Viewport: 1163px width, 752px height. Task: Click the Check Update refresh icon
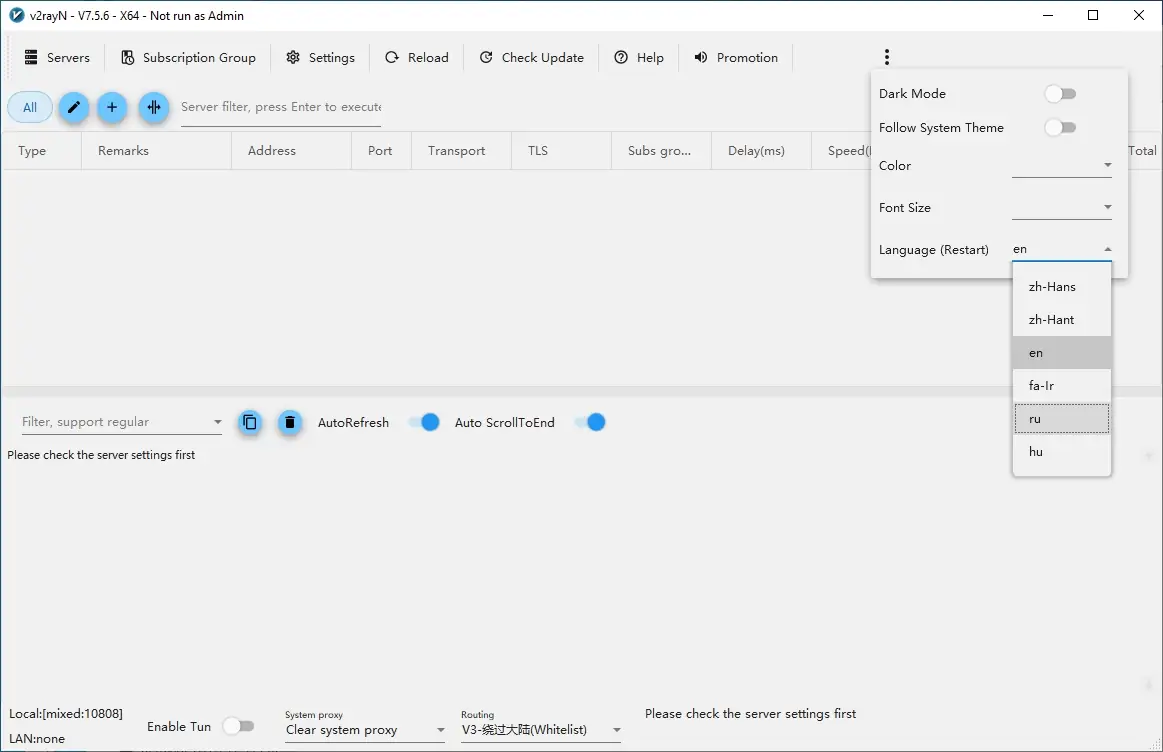tap(486, 57)
